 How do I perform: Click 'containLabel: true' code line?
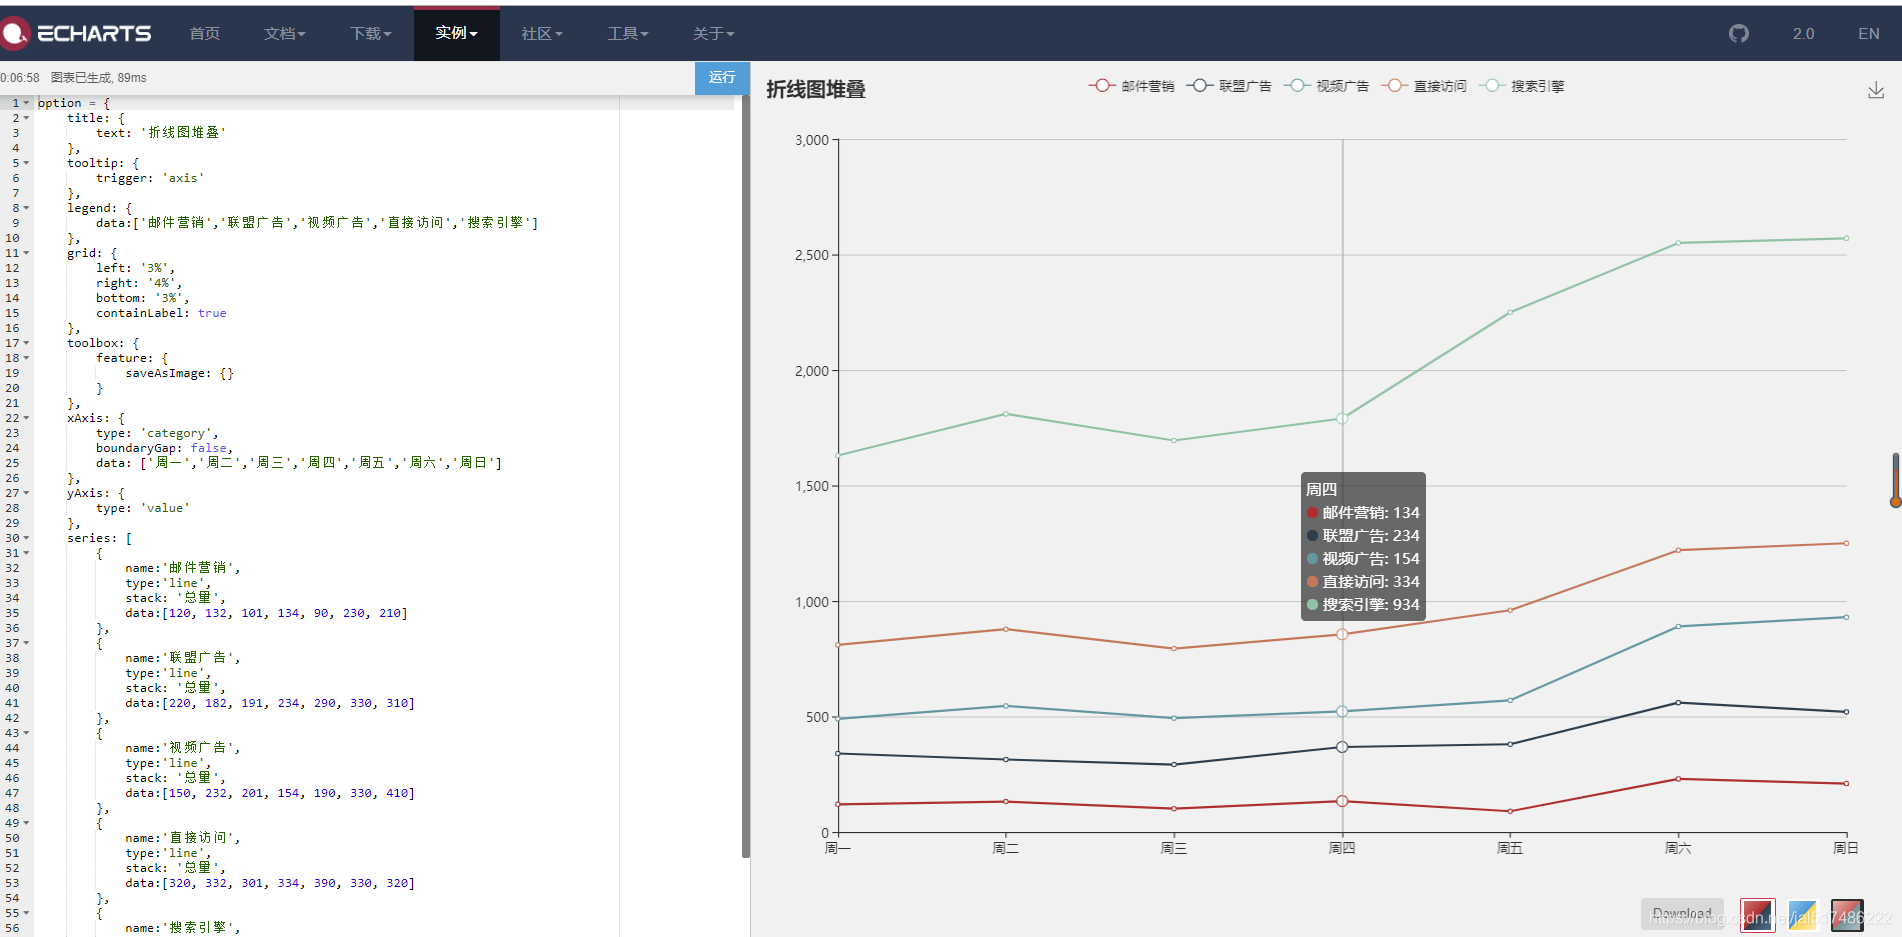[x=161, y=313]
